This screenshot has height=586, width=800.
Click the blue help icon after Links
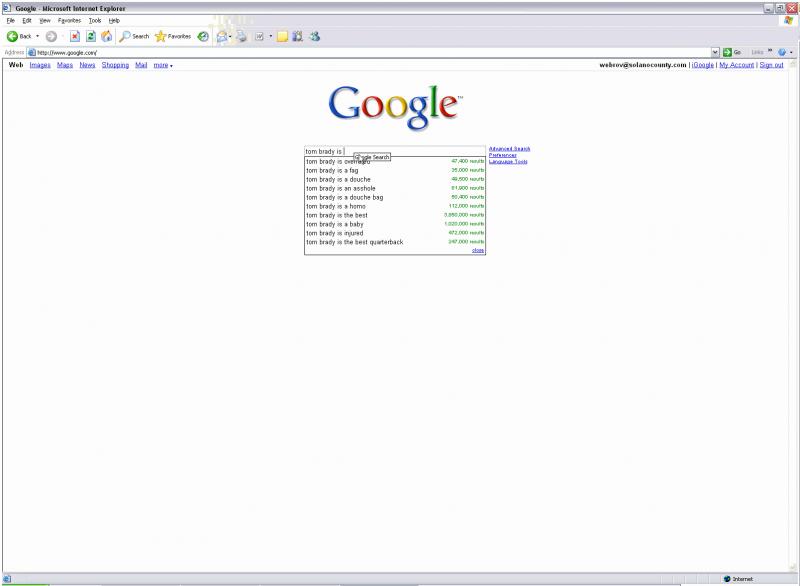(x=782, y=52)
